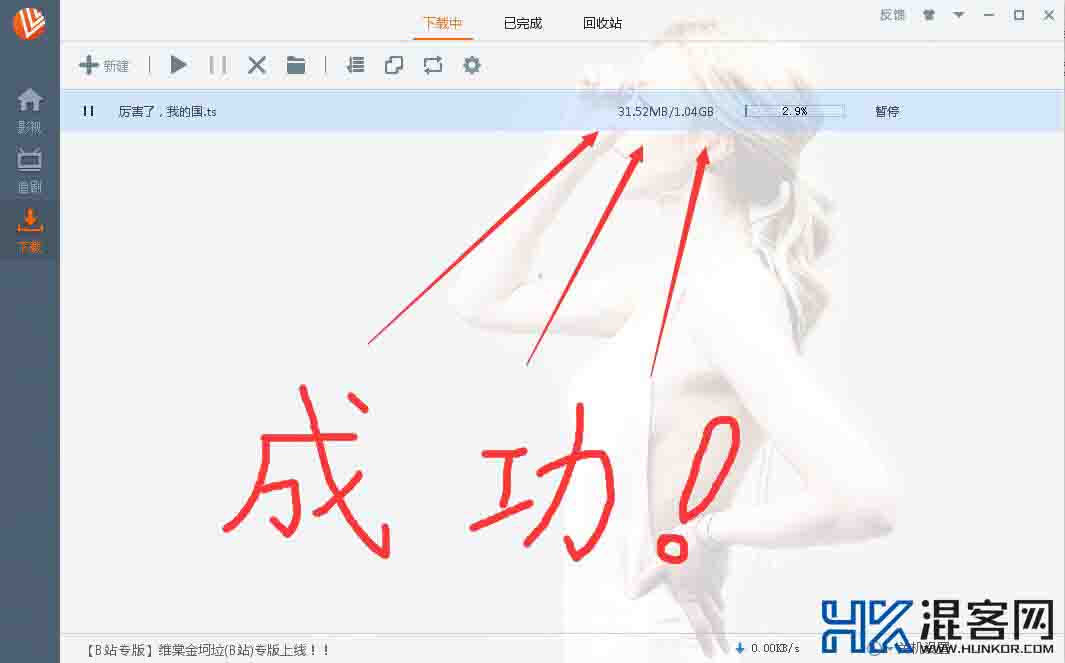Click 新建 to create a new download
This screenshot has width=1065, height=663.
[x=104, y=65]
